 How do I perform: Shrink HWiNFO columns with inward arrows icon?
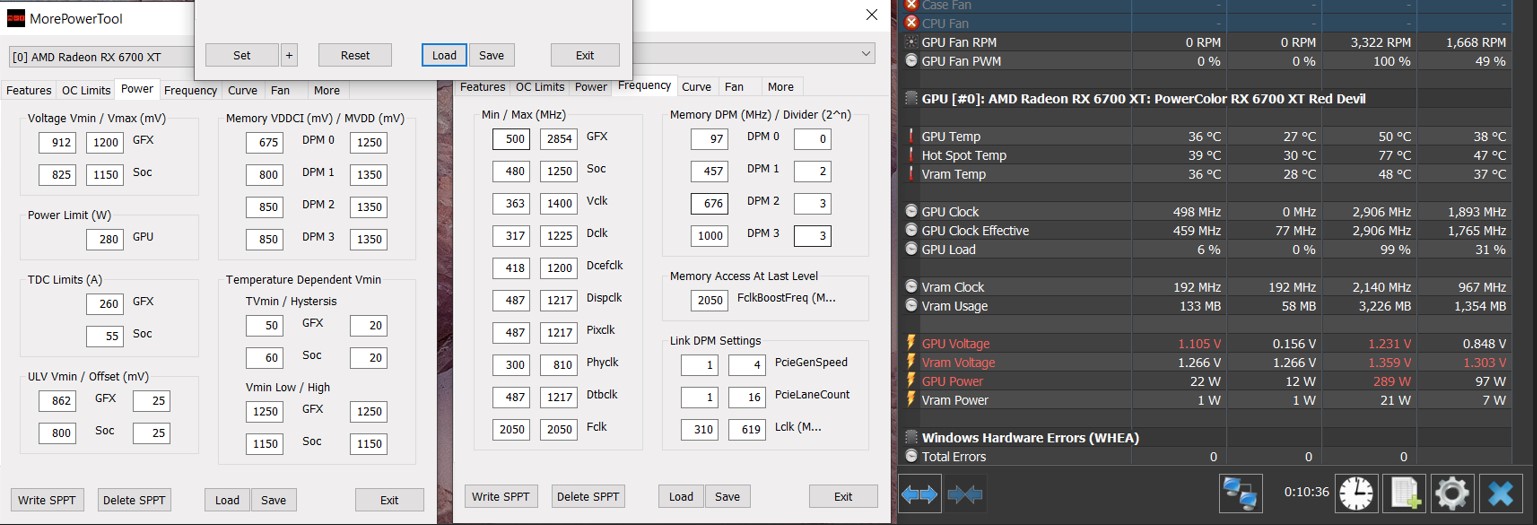(x=964, y=494)
